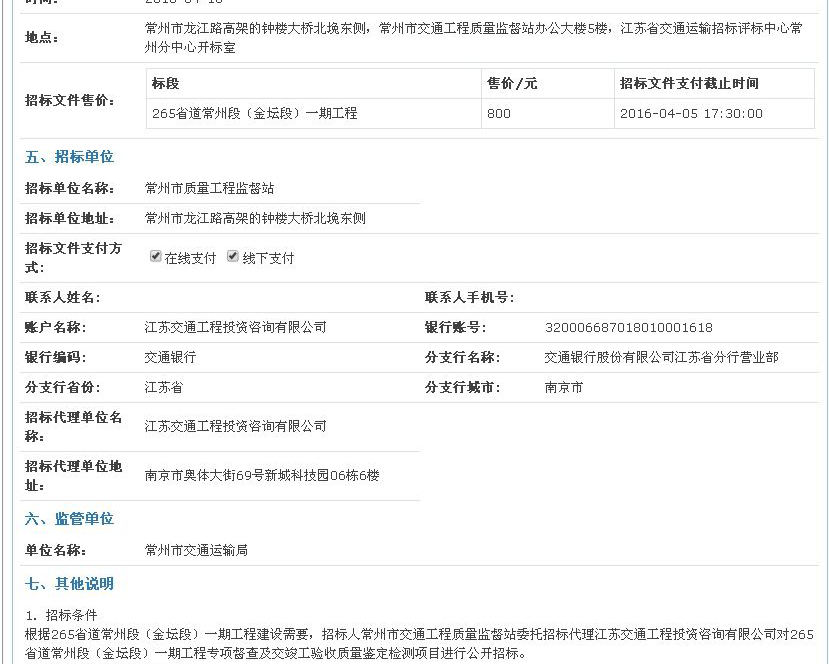Image resolution: width=829 pixels, height=664 pixels.
Task: Click the 招标文件支付截止时间 column header
Action: coord(689,84)
